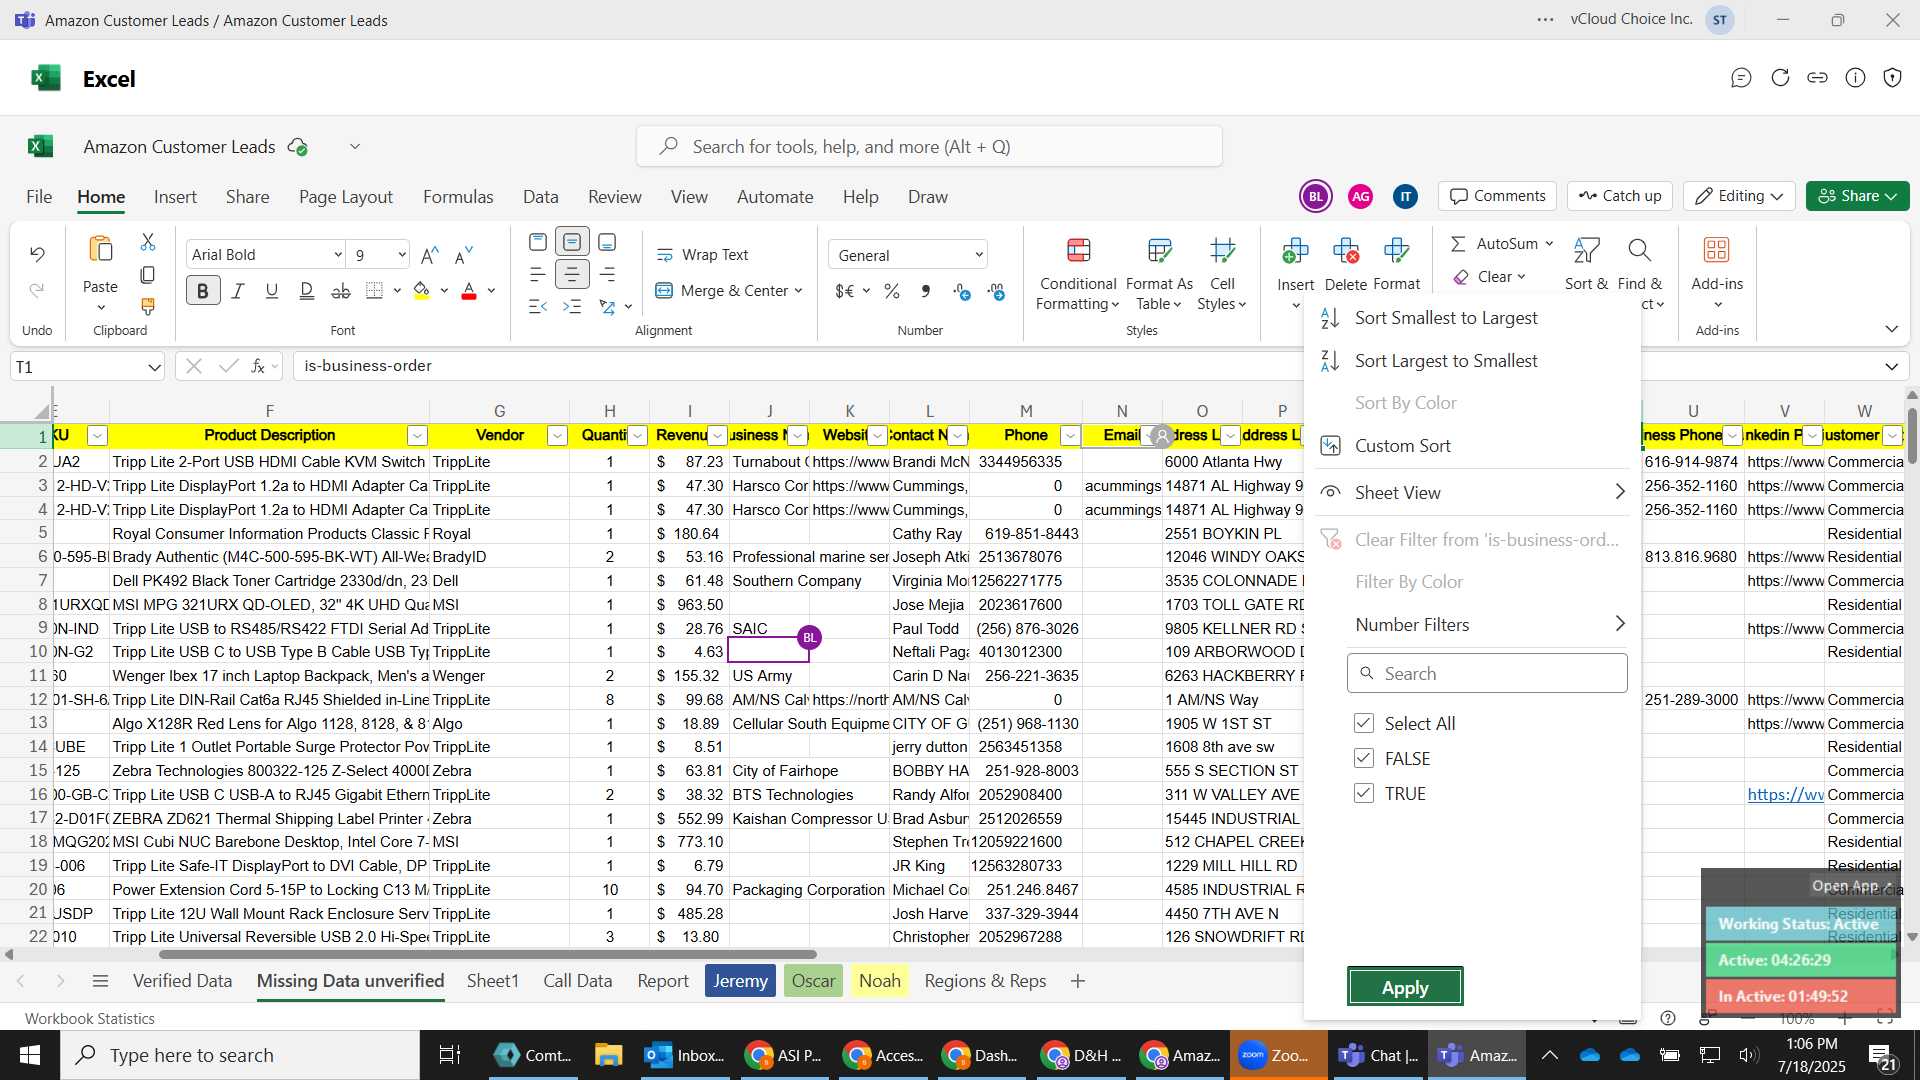The image size is (1920, 1080).
Task: Increase font size icon
Action: (430, 255)
